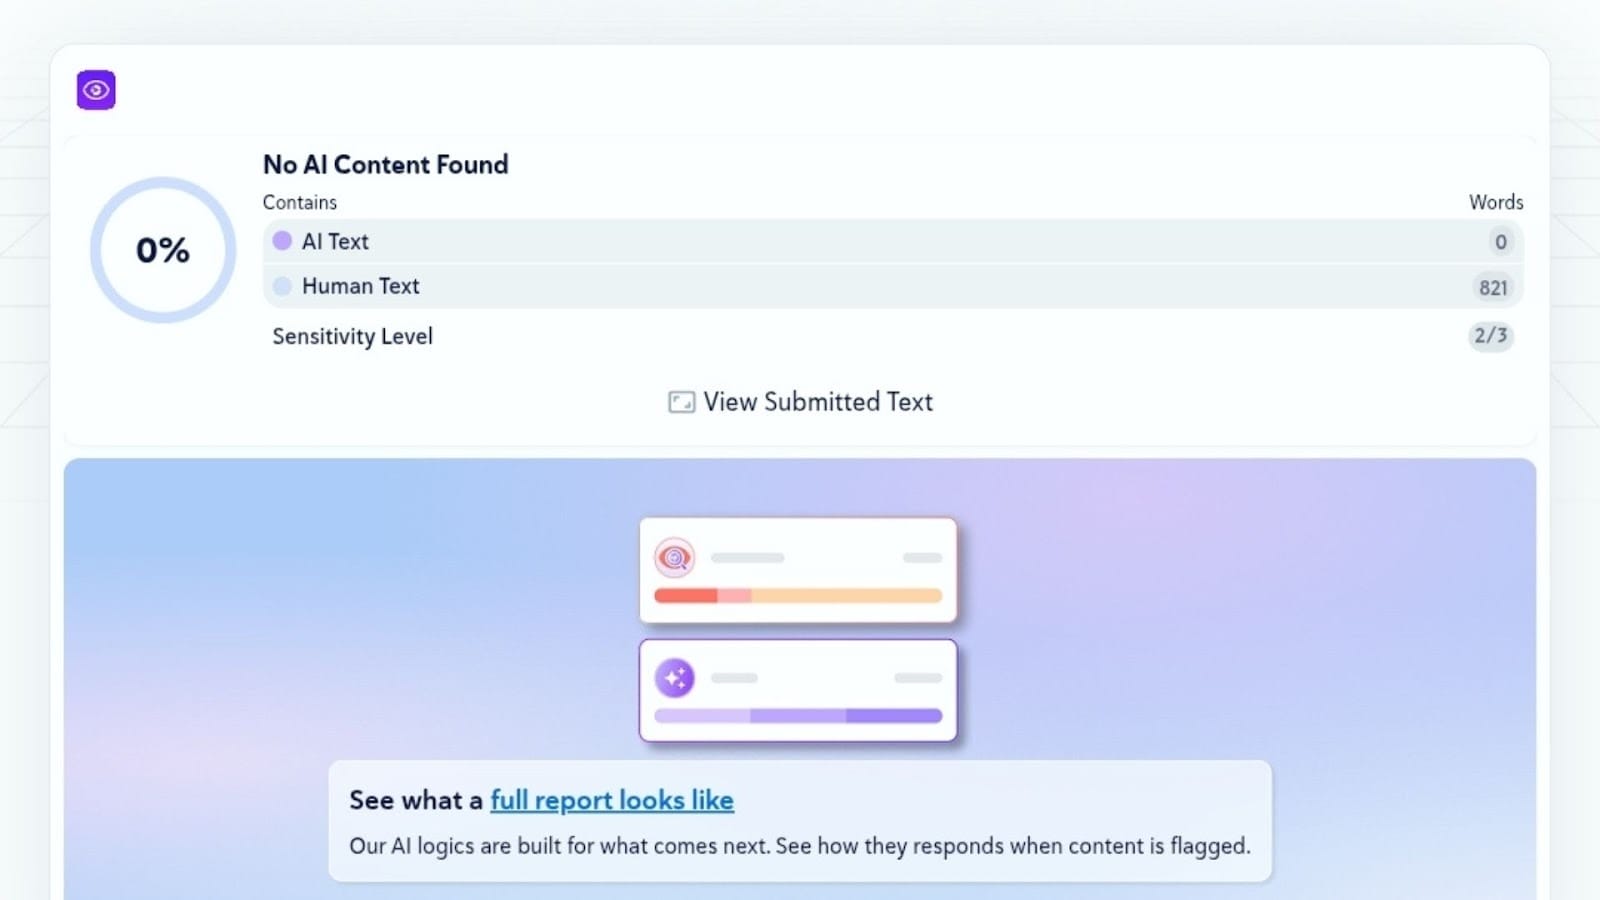
Task: Click the Sensitivity Level label
Action: tap(352, 336)
